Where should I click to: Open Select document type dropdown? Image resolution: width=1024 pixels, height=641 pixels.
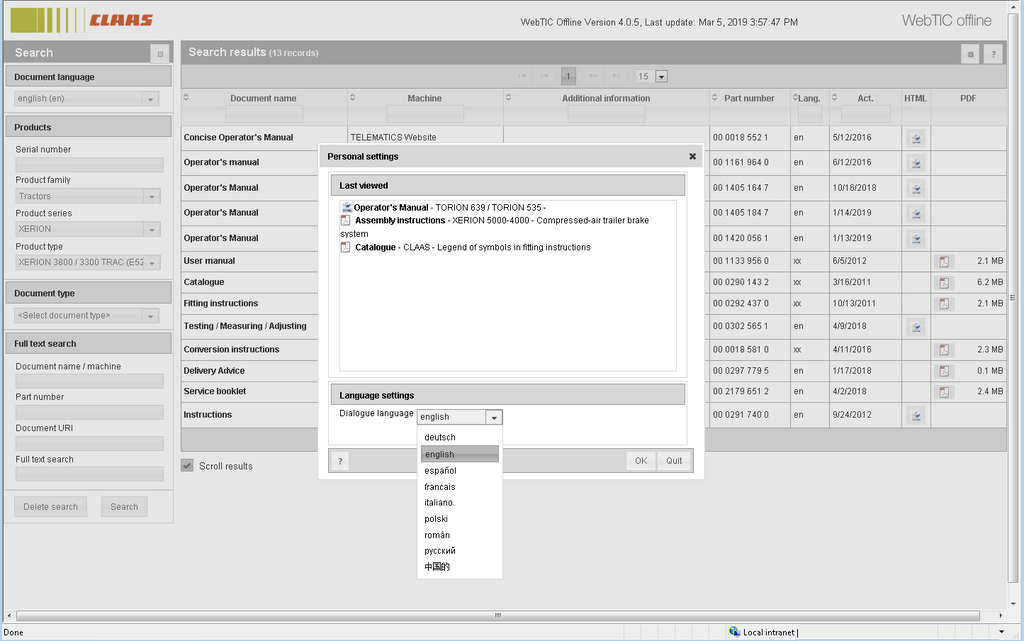point(151,316)
